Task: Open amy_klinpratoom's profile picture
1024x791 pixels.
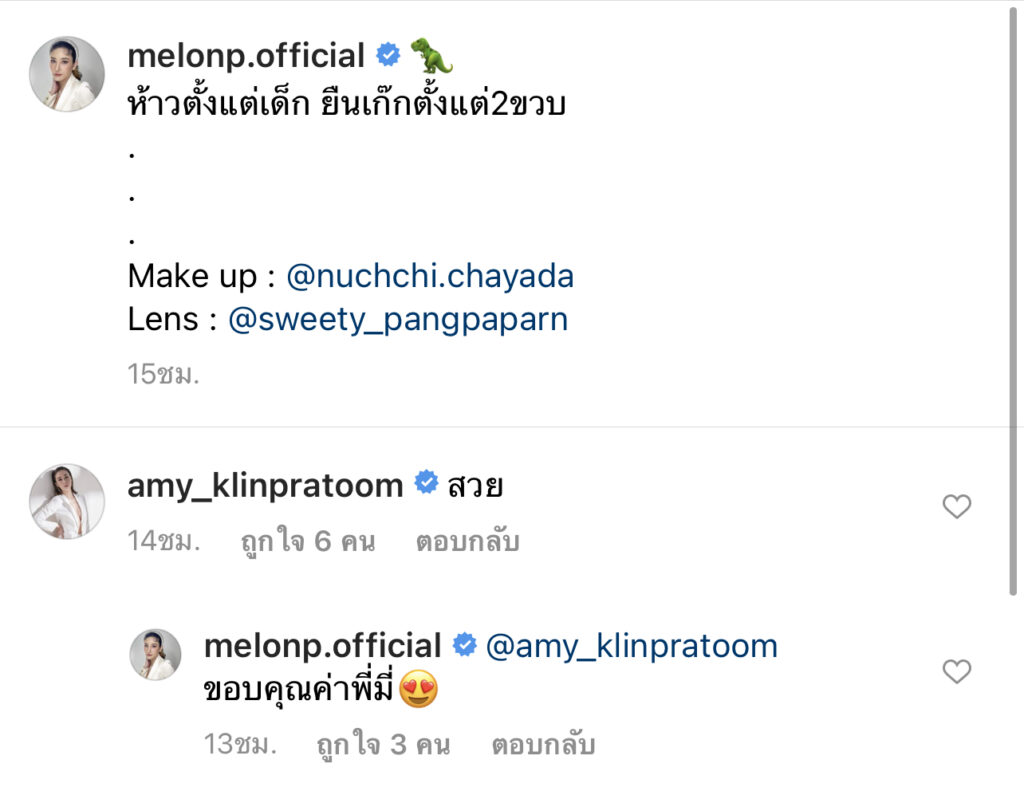Action: (67, 501)
